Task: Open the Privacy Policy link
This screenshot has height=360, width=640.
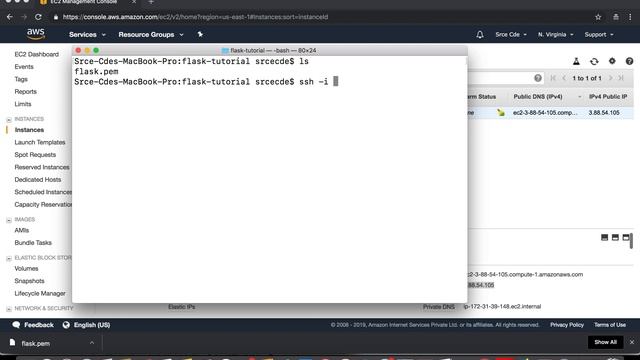Action: tap(567, 325)
